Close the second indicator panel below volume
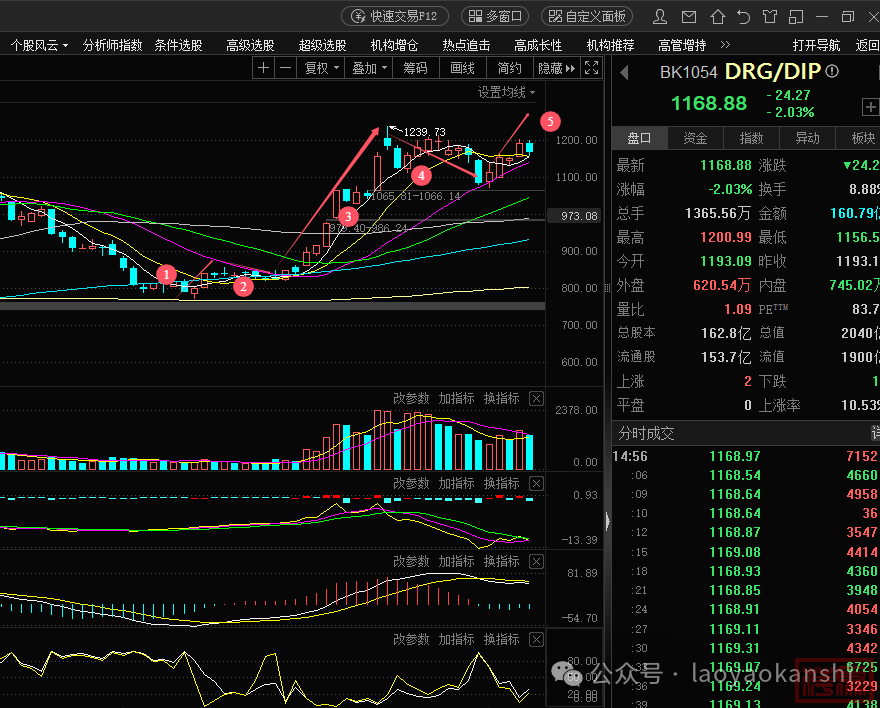Viewport: 880px width, 708px height. click(x=537, y=483)
